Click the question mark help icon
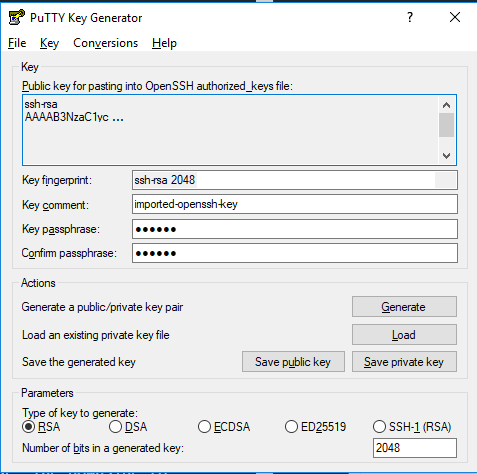The width and height of the screenshot is (477, 474). tap(410, 17)
